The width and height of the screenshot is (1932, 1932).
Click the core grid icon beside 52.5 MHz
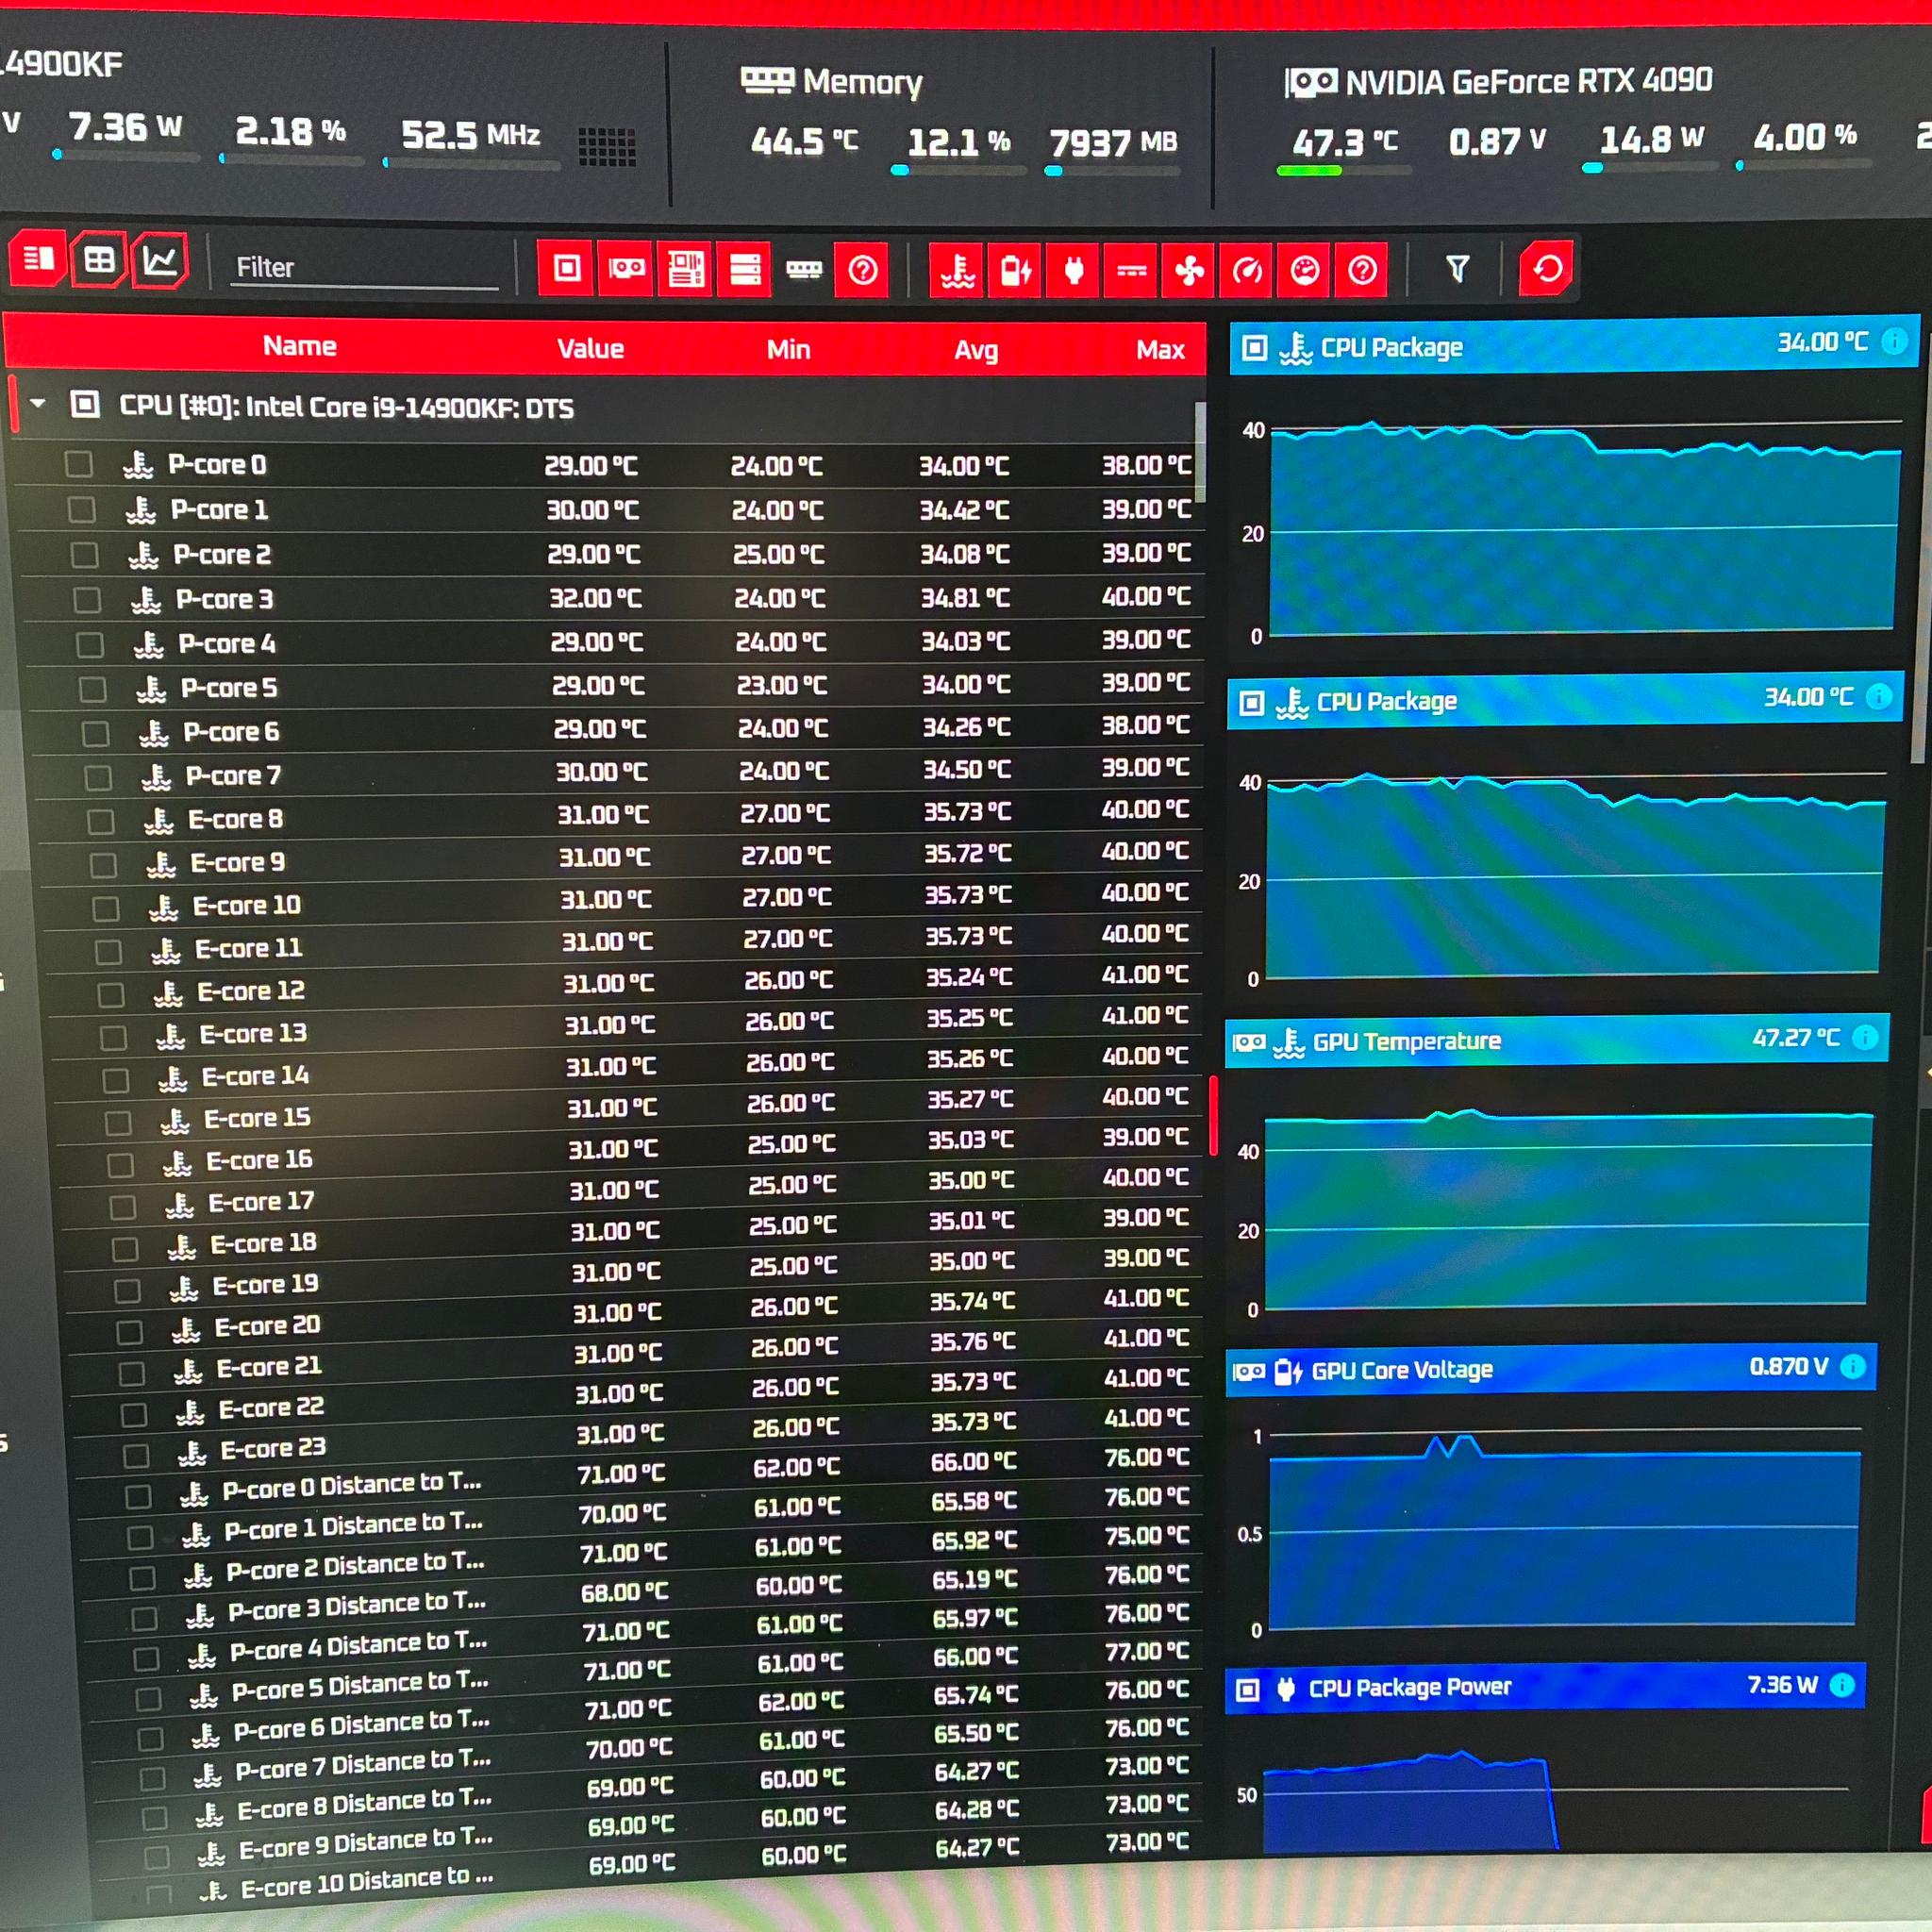click(x=607, y=147)
